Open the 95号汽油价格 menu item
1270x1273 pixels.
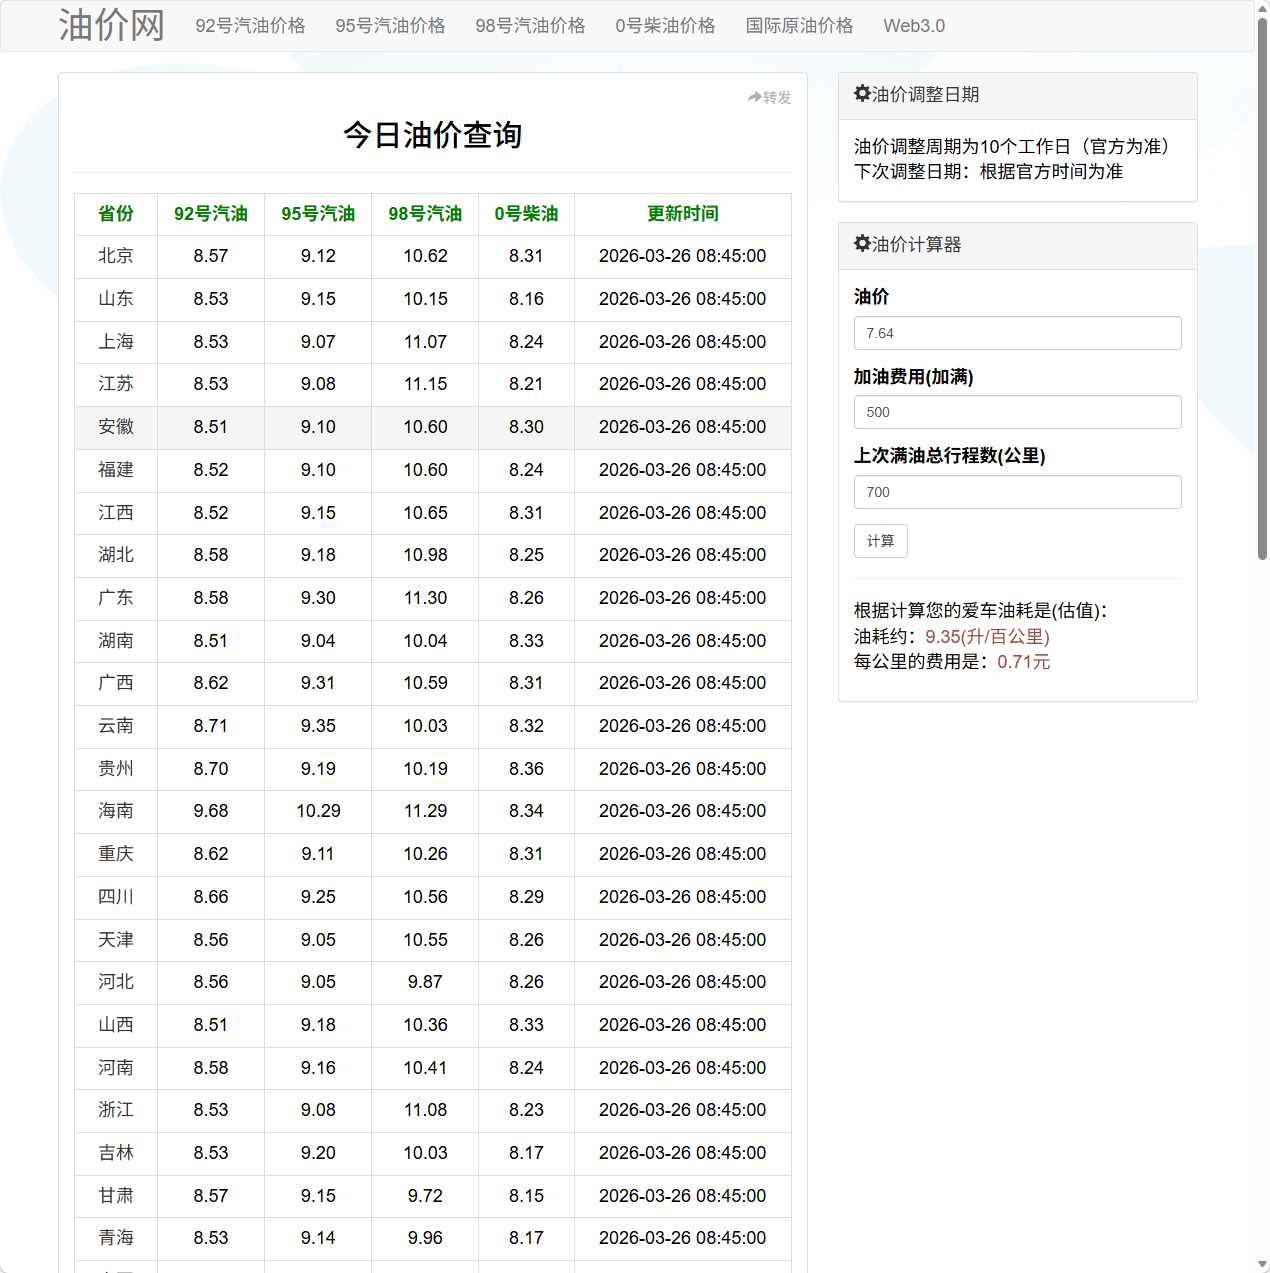tap(390, 26)
